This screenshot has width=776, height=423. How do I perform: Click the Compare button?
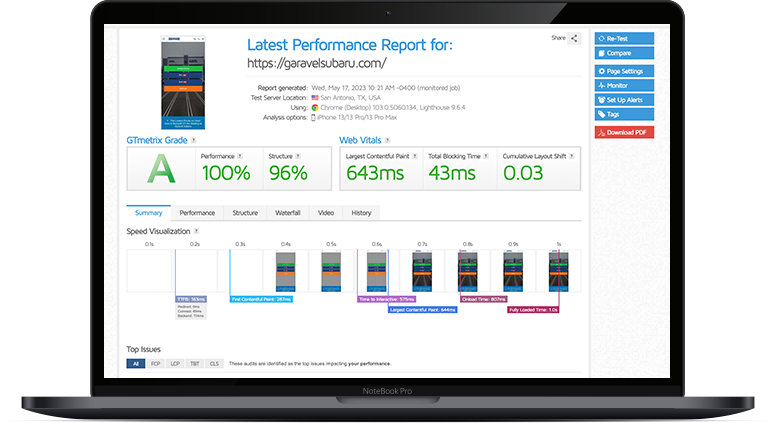(624, 53)
